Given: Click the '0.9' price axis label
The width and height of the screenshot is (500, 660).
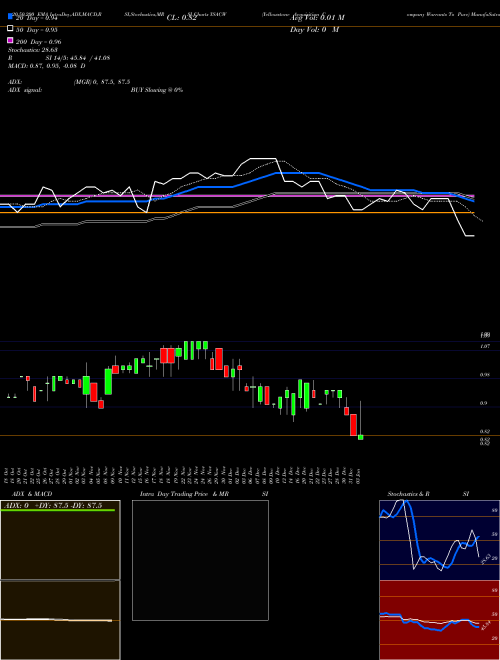Looking at the screenshot, I should pos(484,403).
